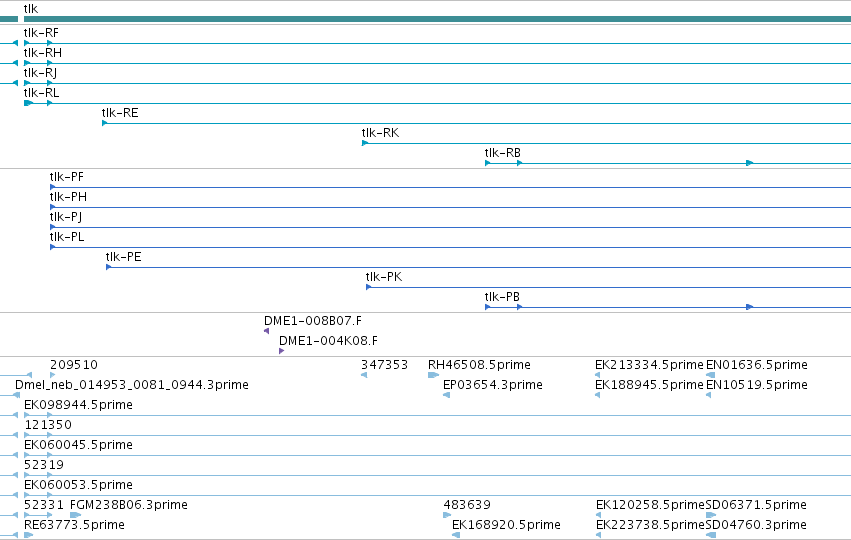This screenshot has width=851, height=540.
Task: Click the tlk-RE start arrow glyph
Action: (105, 123)
